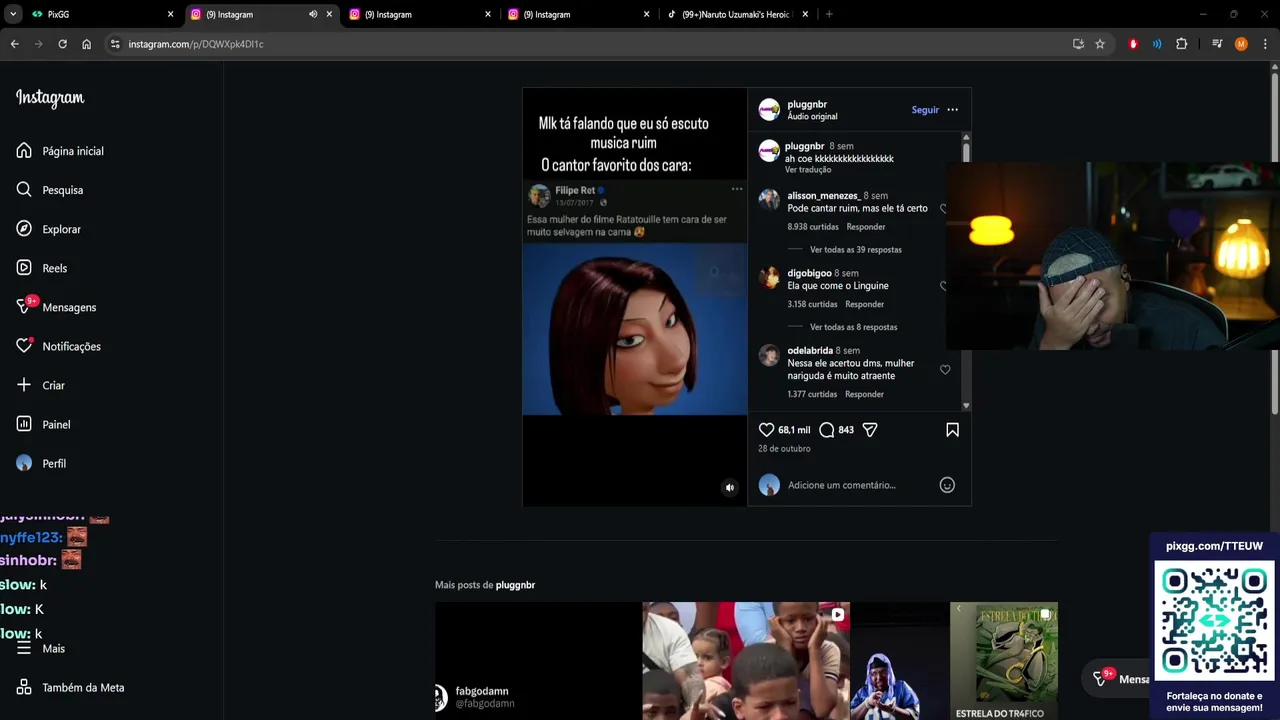
Task: Reply to digobigoo comment
Action: tap(864, 304)
